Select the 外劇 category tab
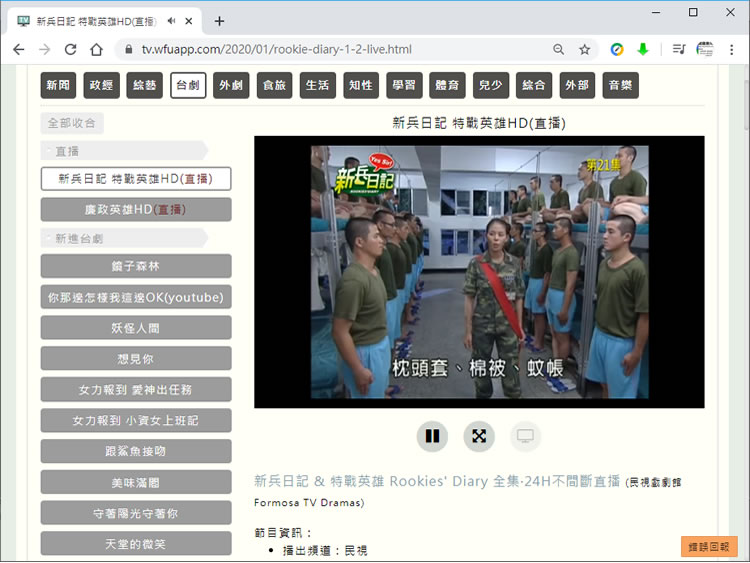The width and height of the screenshot is (750, 563). point(231,85)
